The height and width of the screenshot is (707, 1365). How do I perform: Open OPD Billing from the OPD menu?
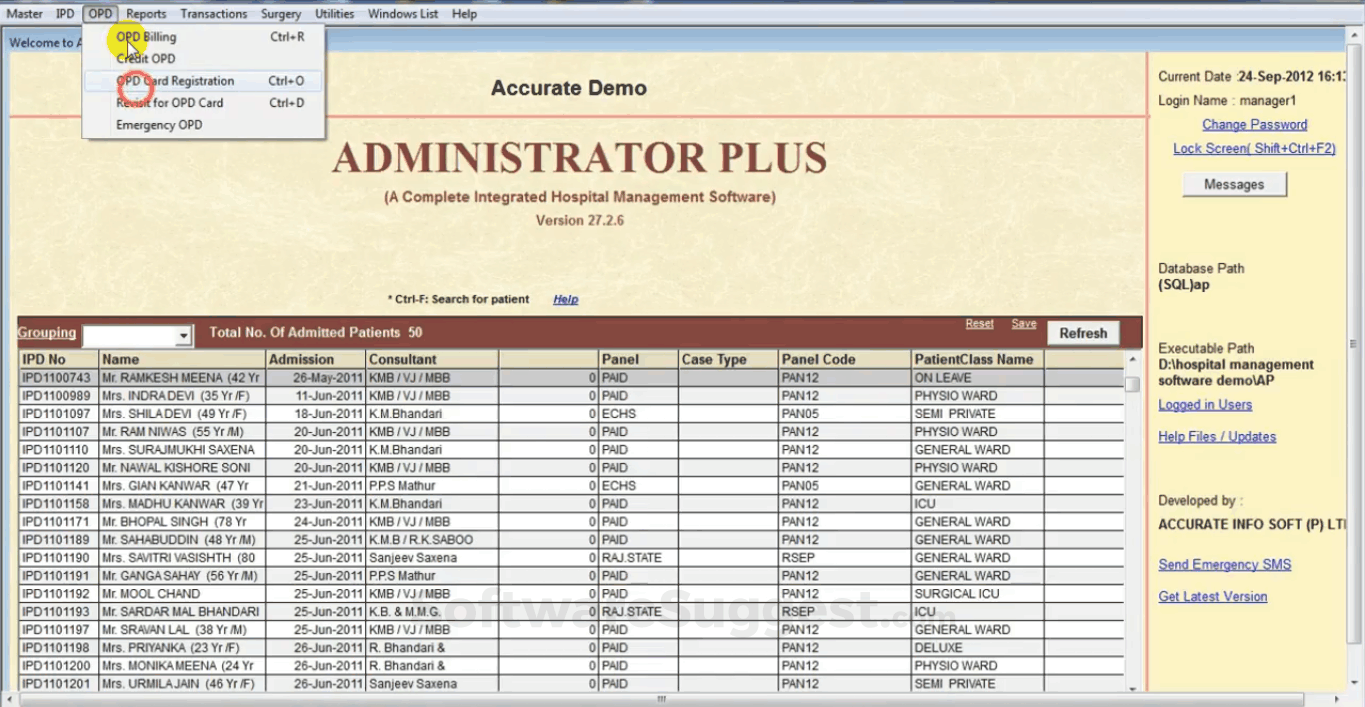(146, 37)
